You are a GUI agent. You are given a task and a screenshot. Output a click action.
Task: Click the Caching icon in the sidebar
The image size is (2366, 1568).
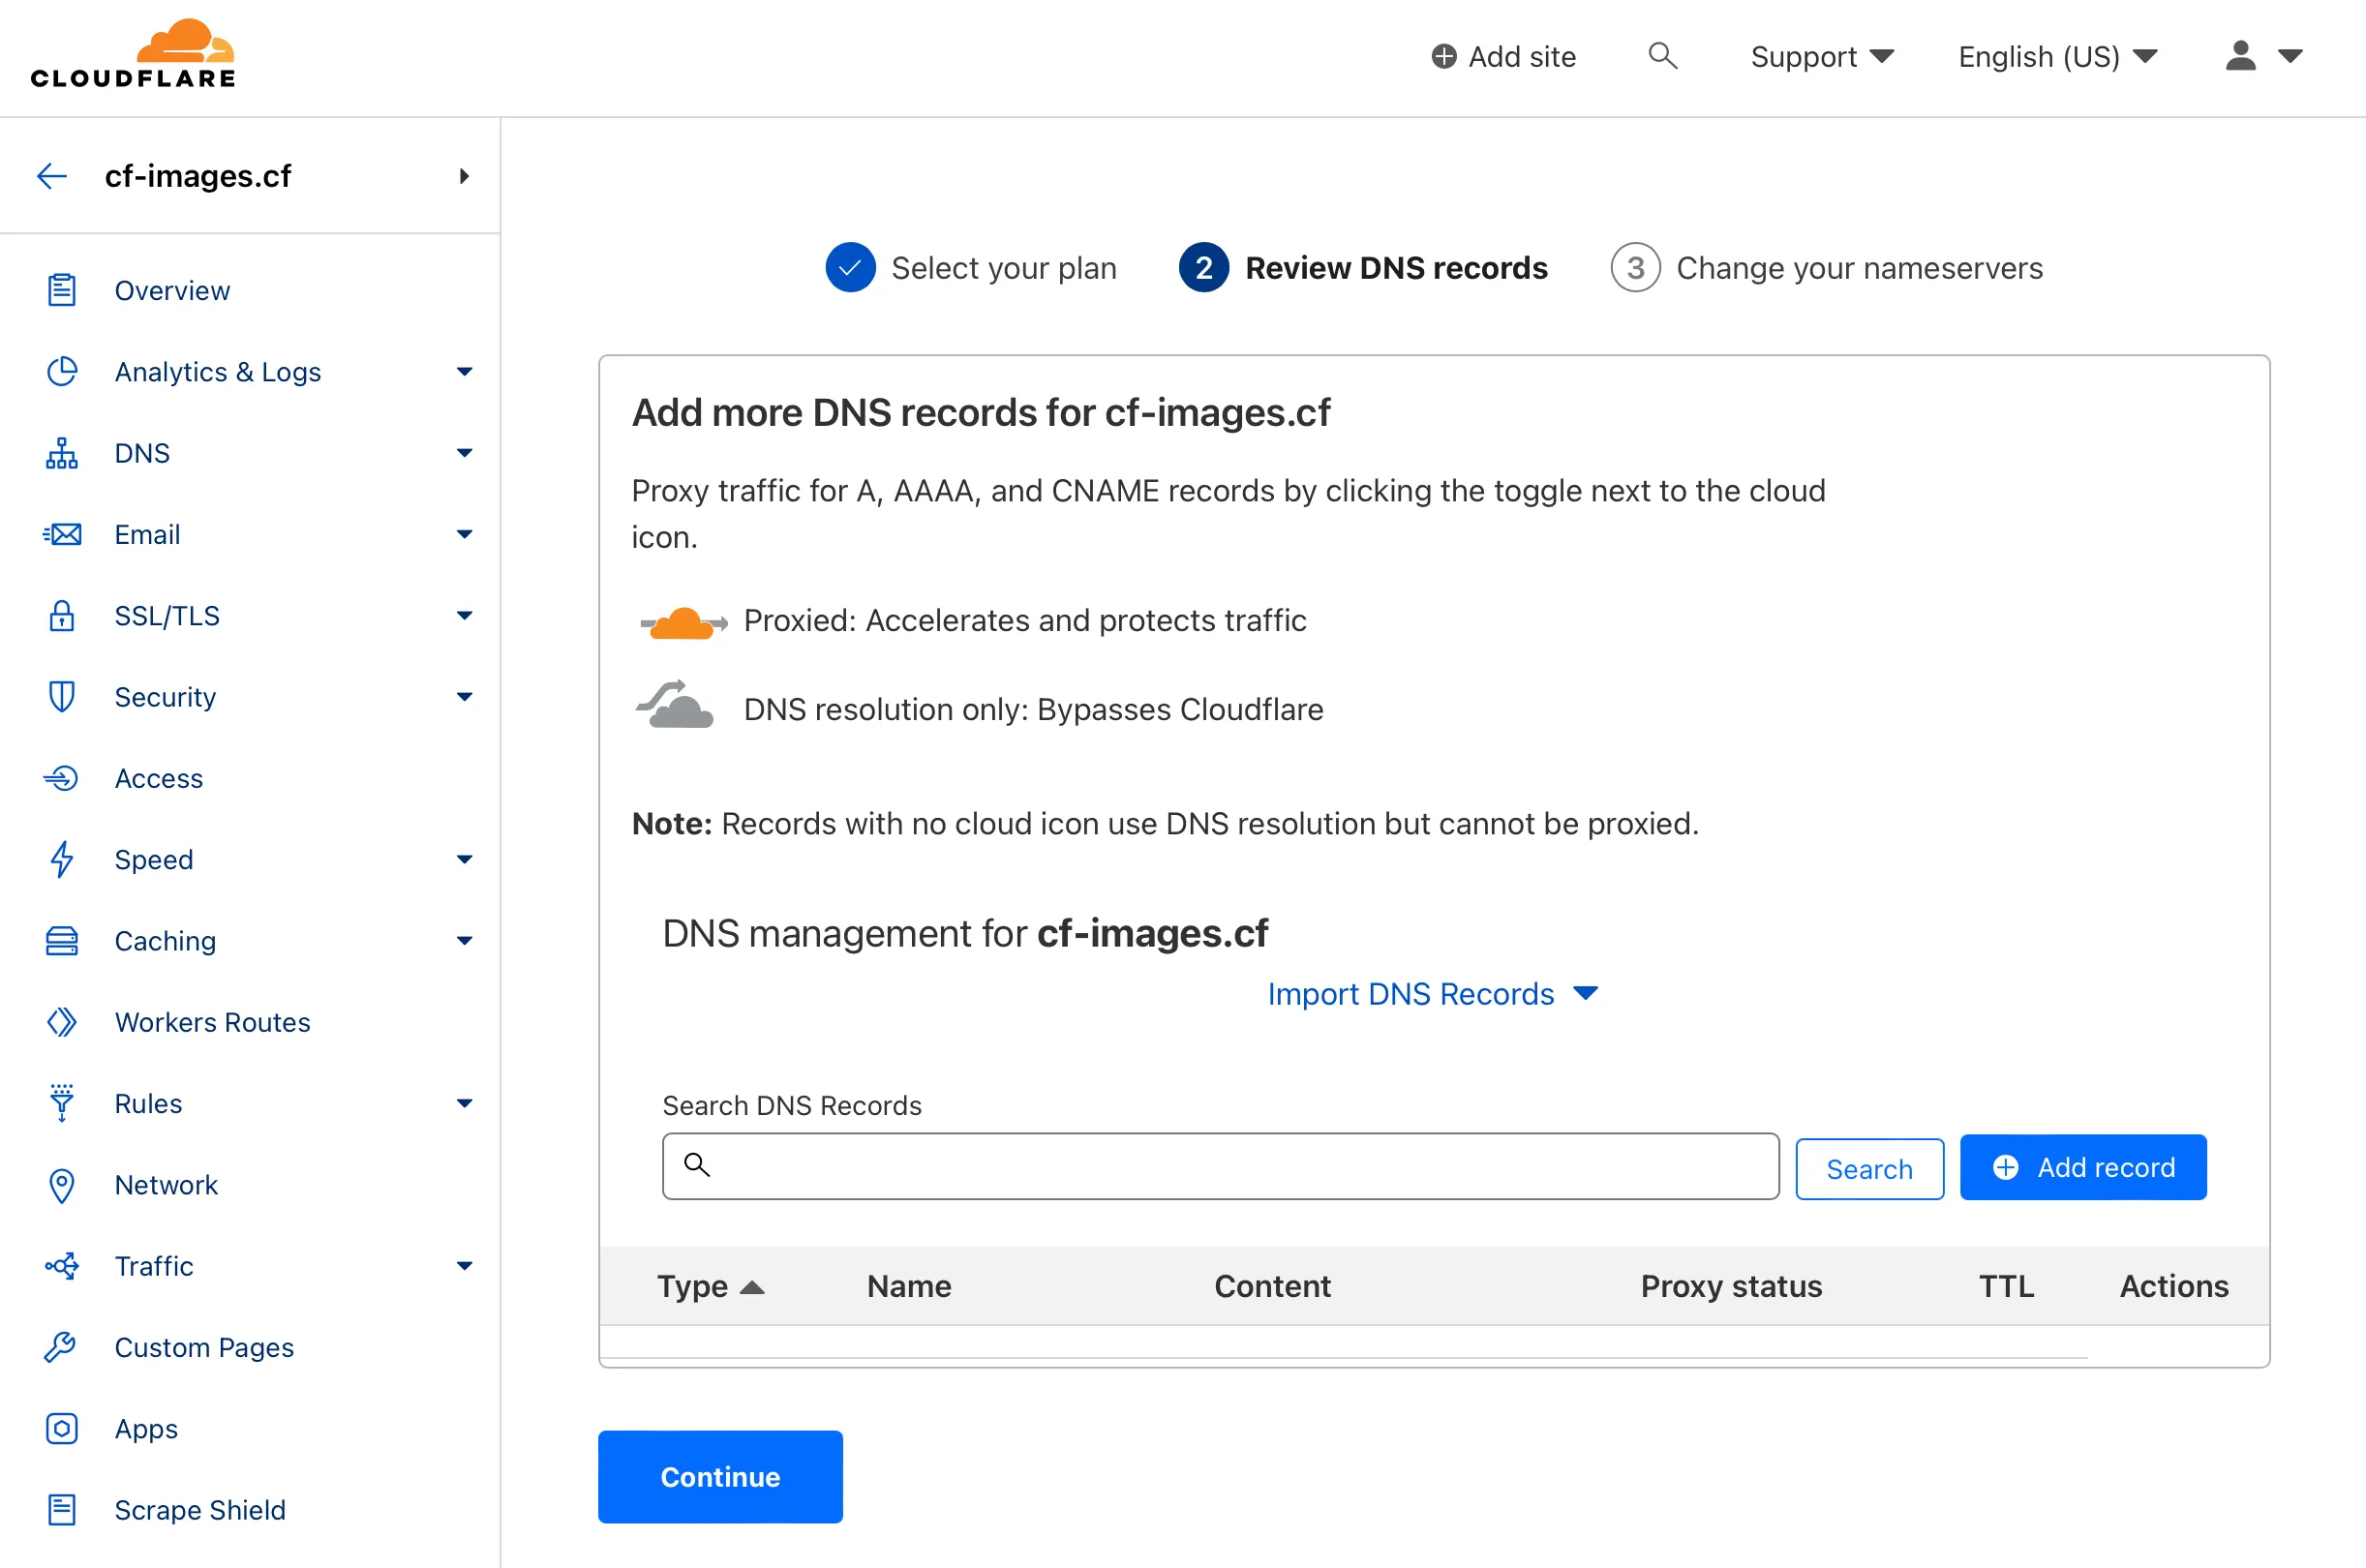pyautogui.click(x=61, y=940)
